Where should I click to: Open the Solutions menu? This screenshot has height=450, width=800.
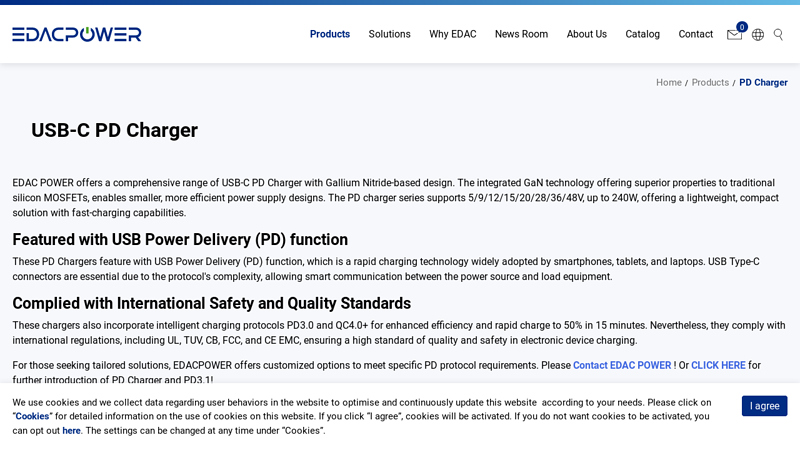click(389, 34)
